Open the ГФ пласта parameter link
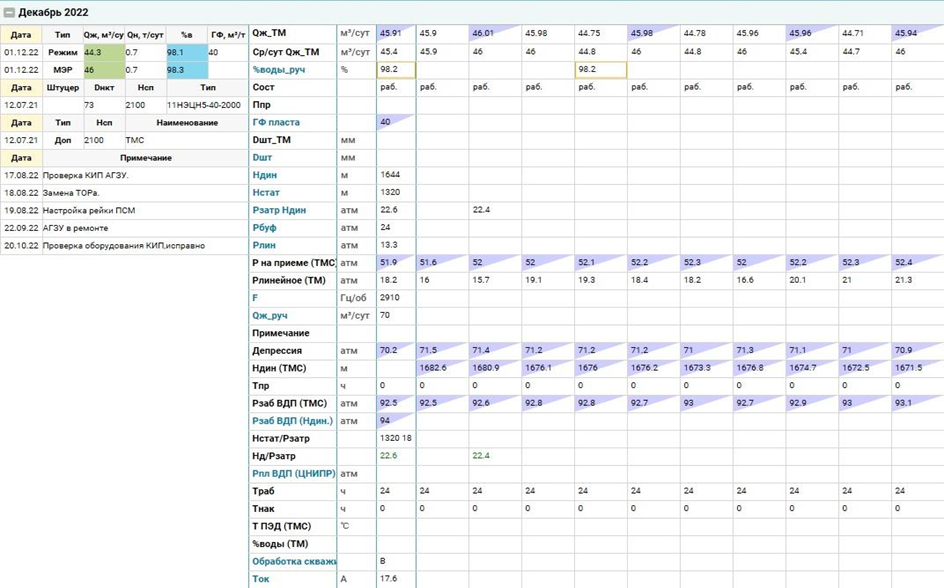944x588 pixels. point(276,122)
